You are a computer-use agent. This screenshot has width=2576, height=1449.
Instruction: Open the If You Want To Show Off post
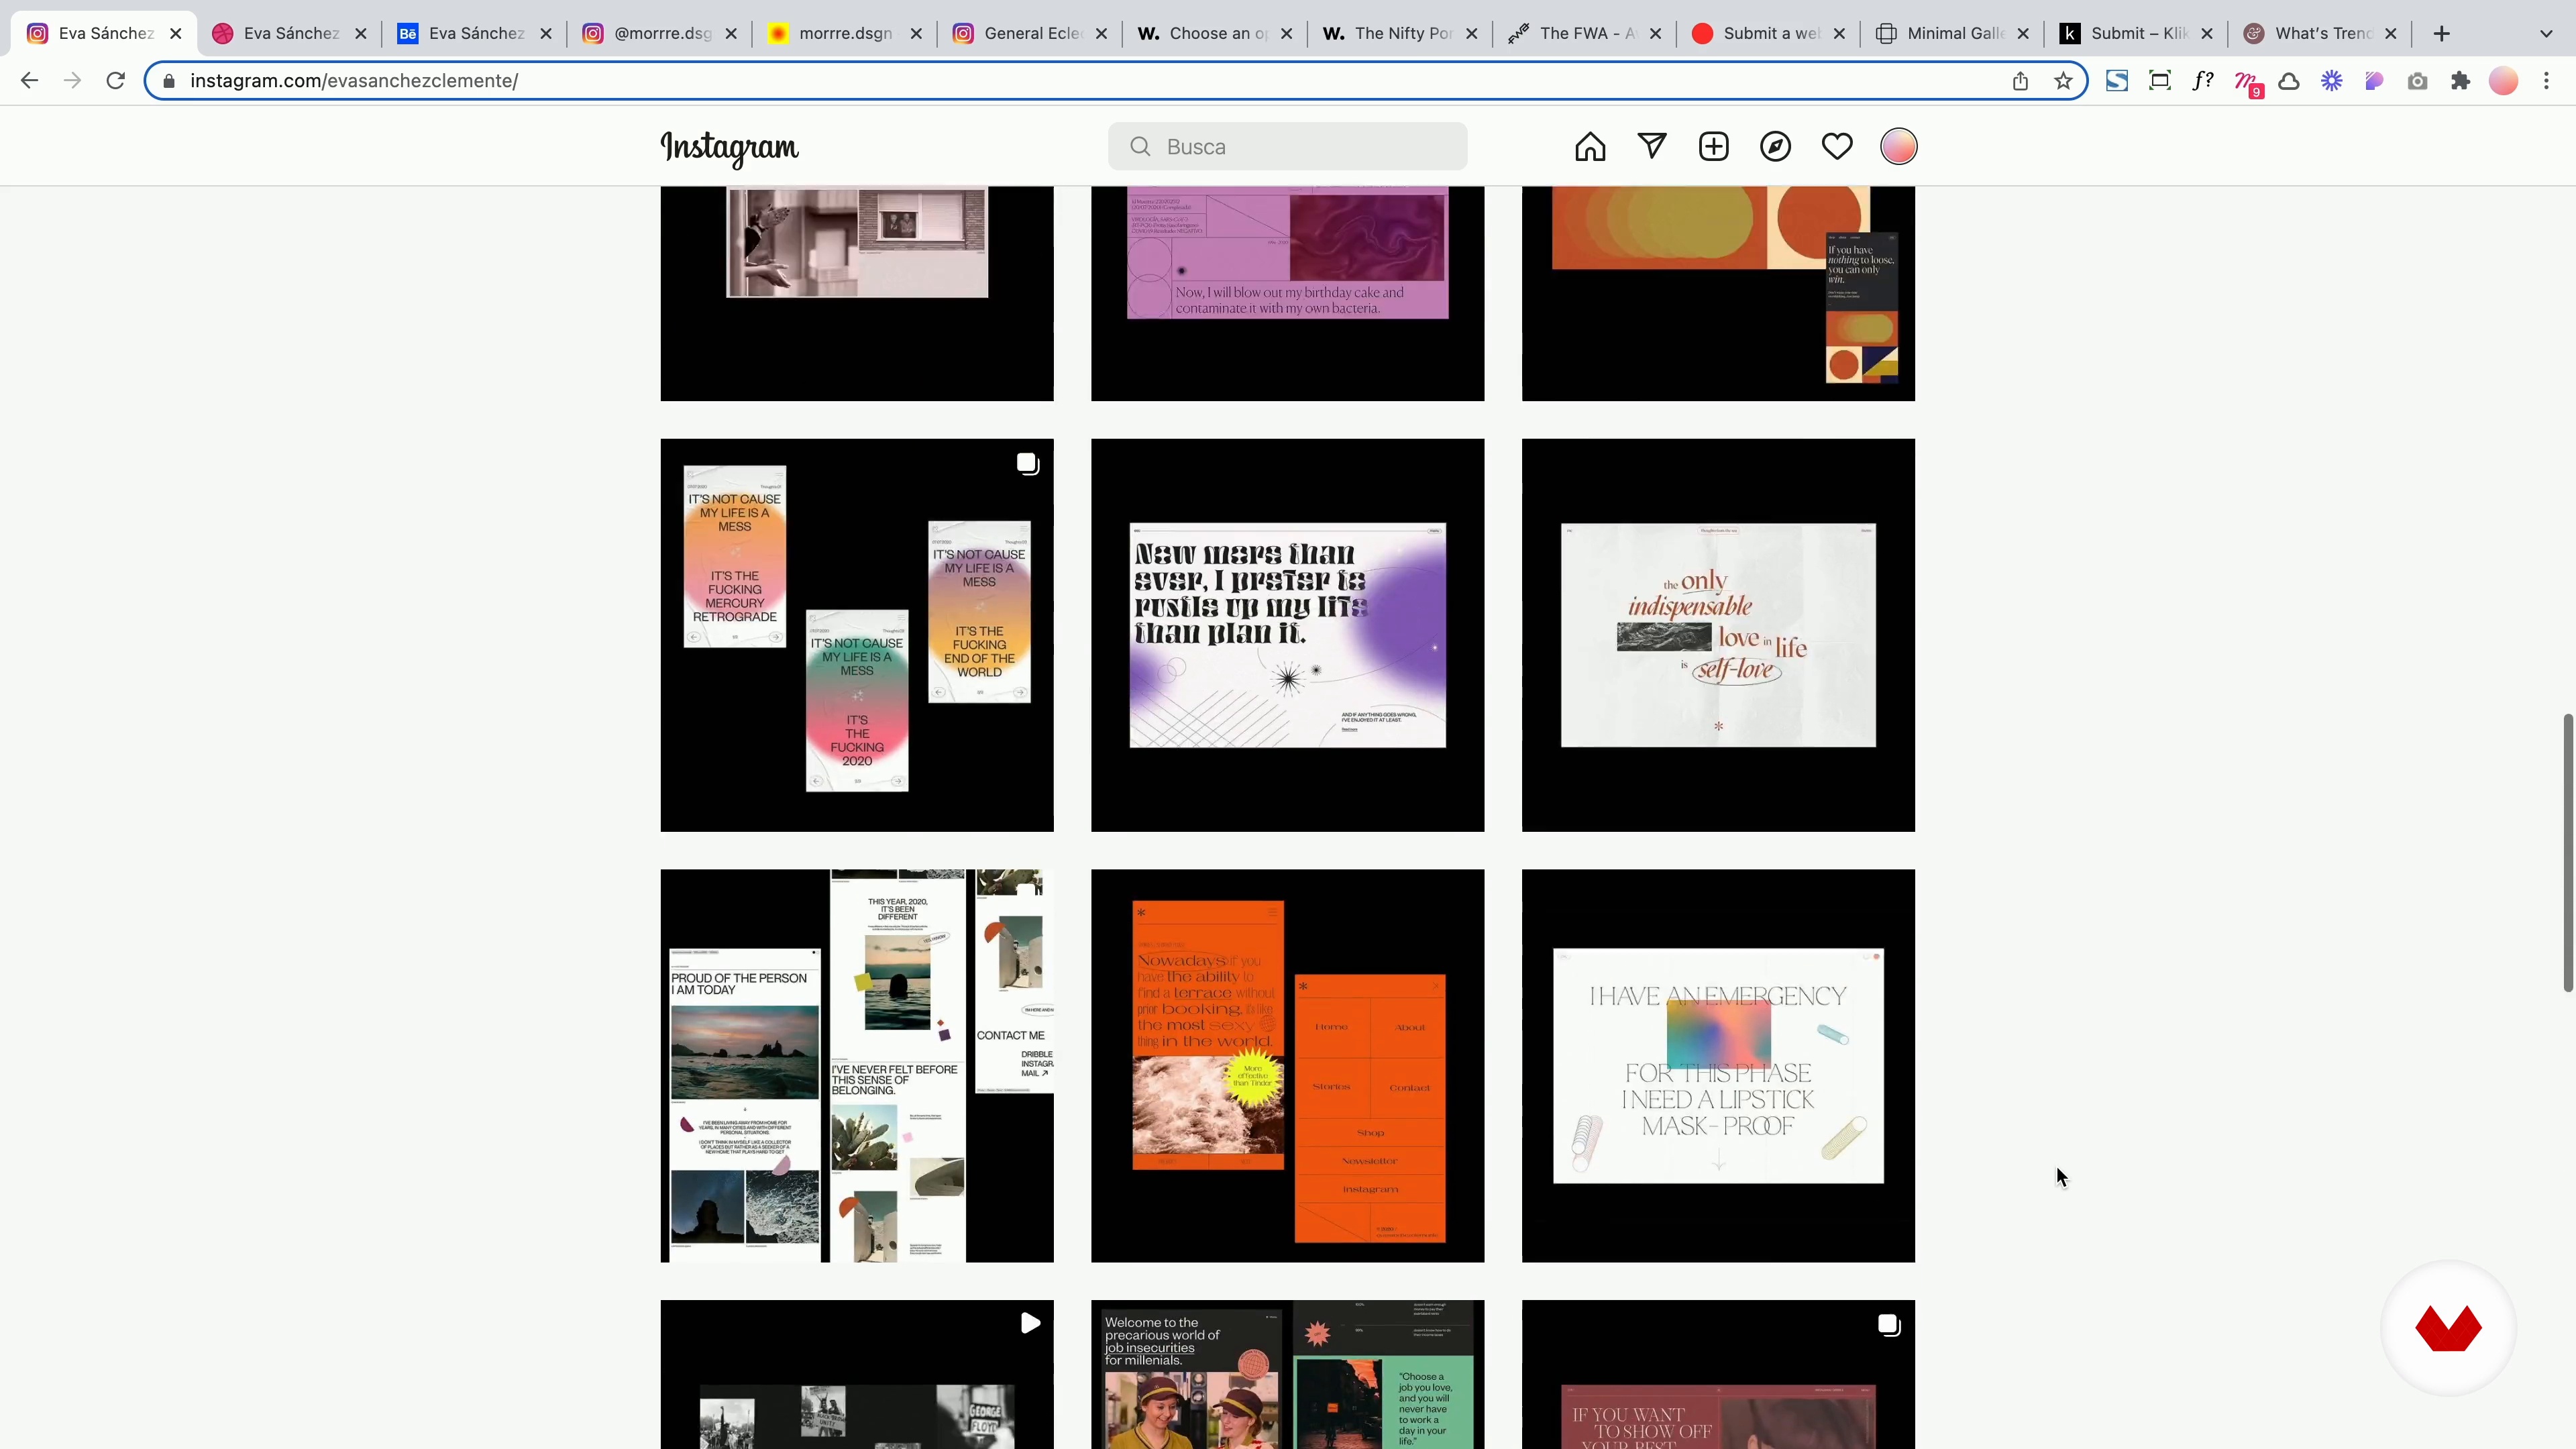coord(1718,1375)
